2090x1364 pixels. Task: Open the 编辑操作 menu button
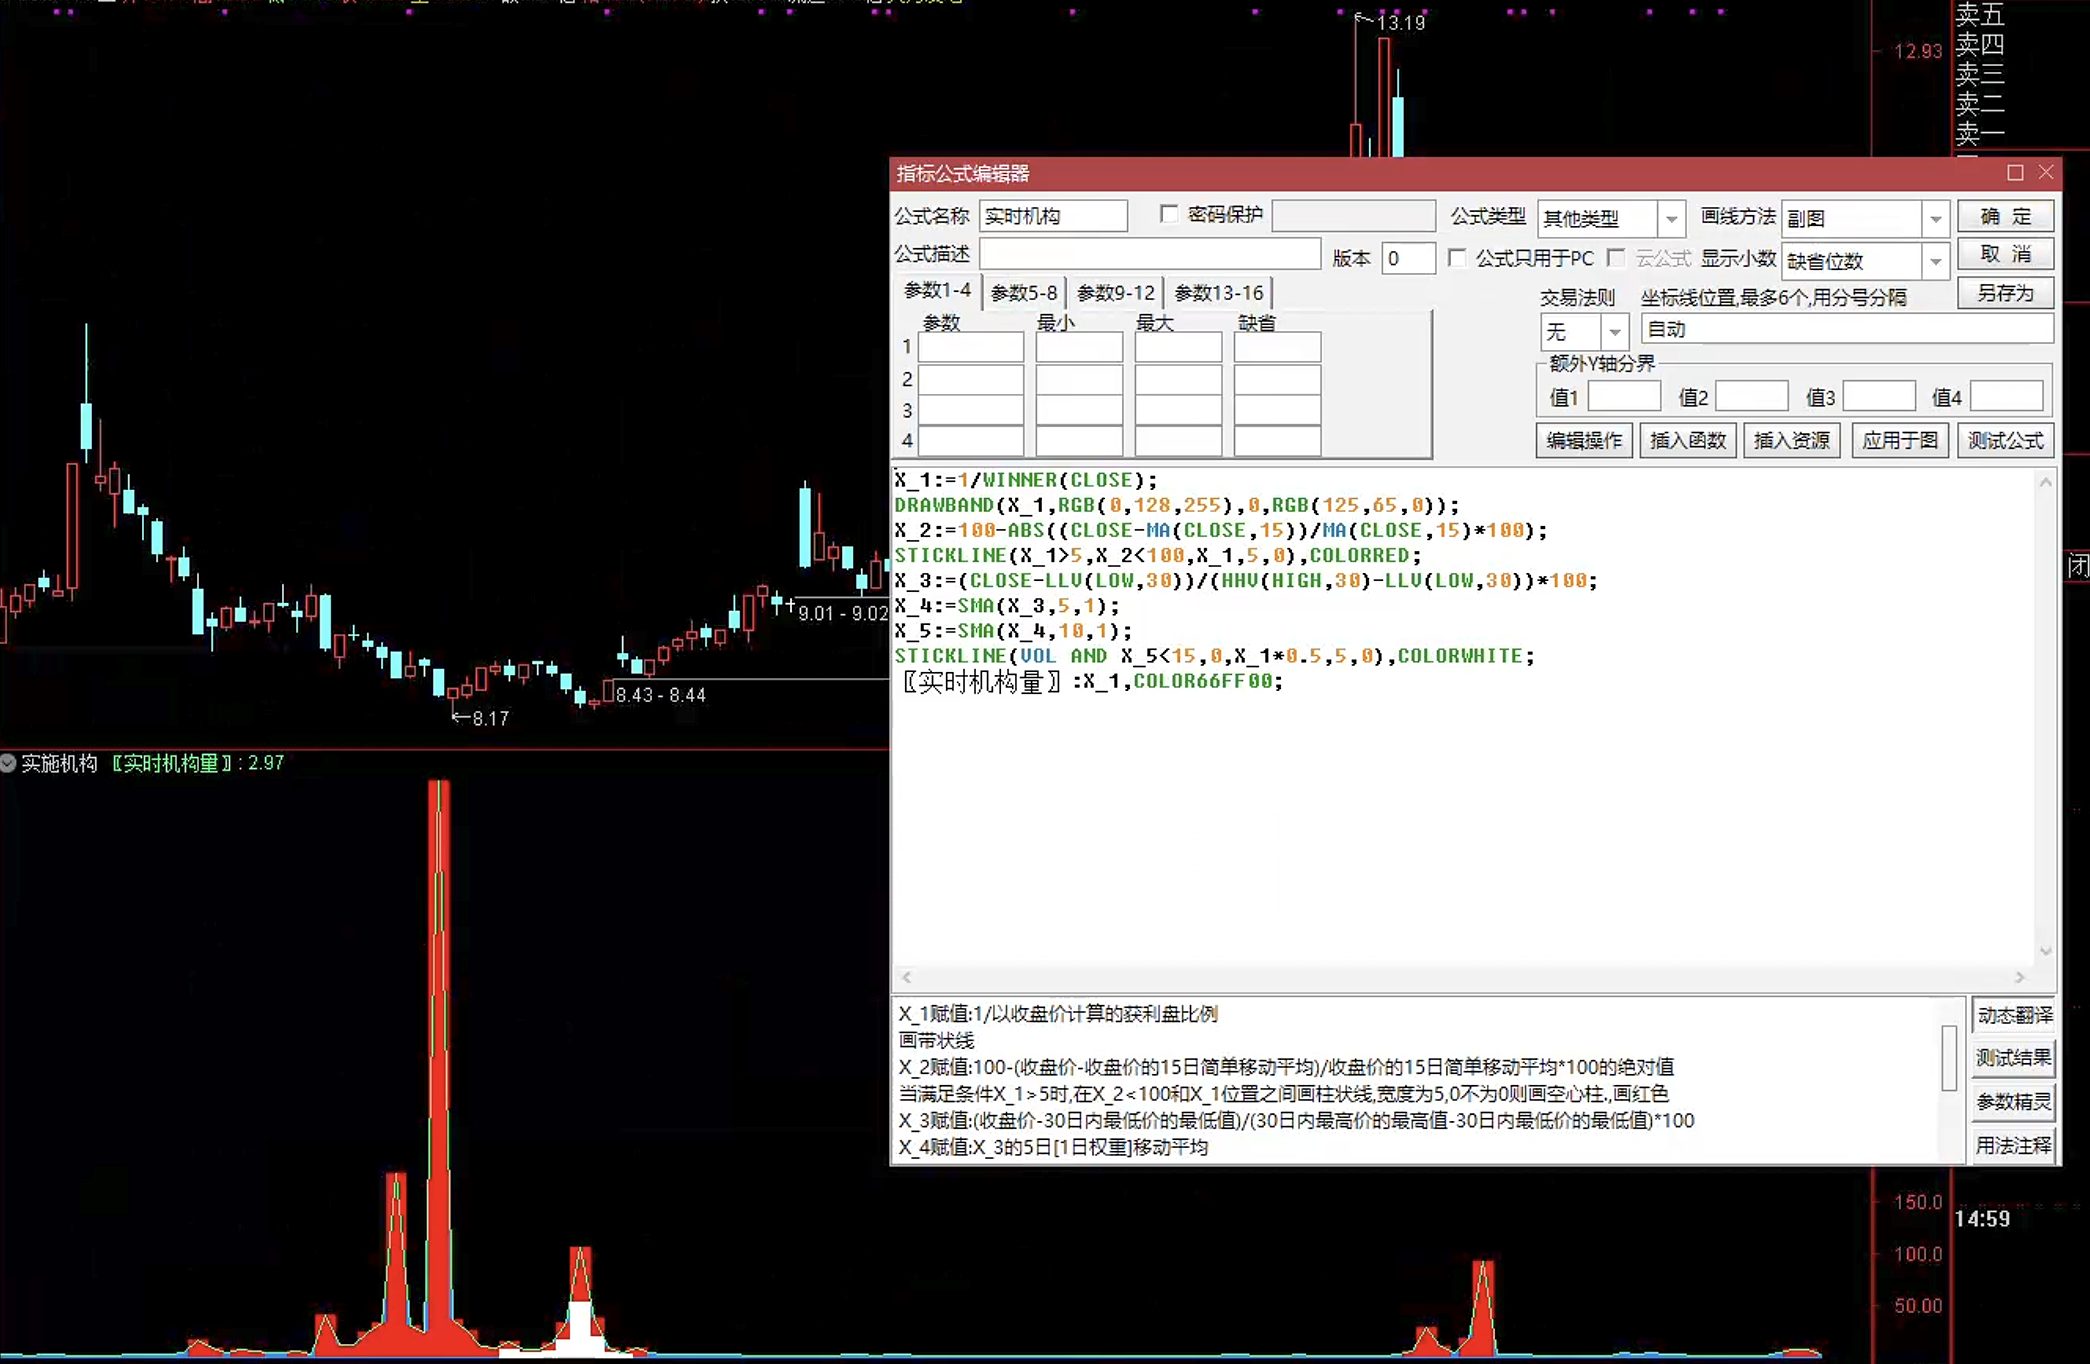tap(1584, 441)
